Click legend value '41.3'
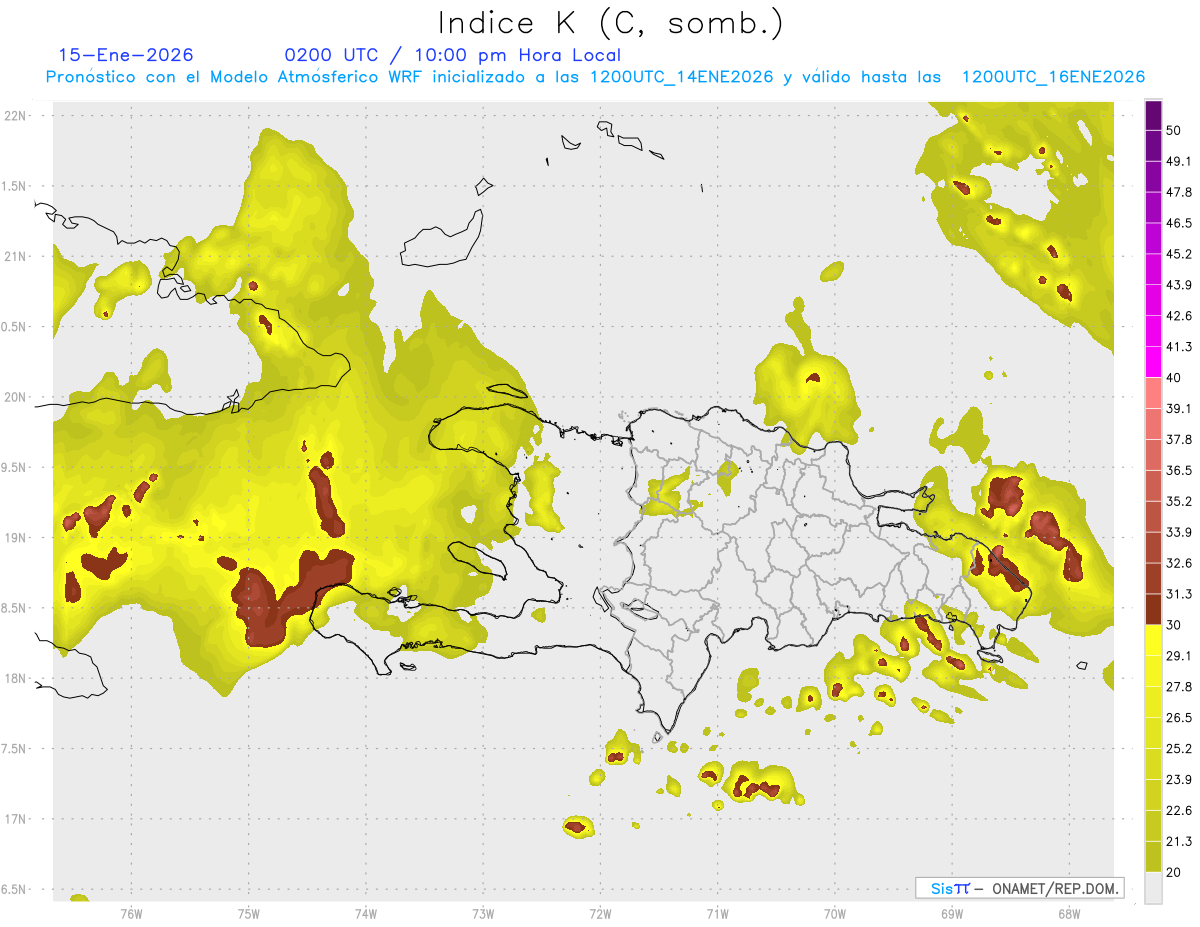1200x927 pixels. [1179, 347]
